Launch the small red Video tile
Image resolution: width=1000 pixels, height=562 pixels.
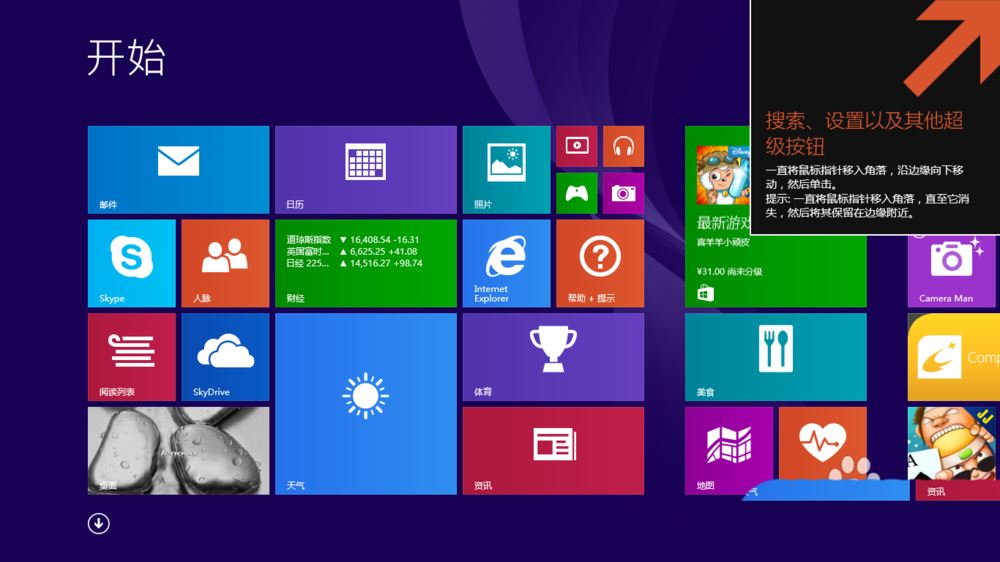[577, 146]
